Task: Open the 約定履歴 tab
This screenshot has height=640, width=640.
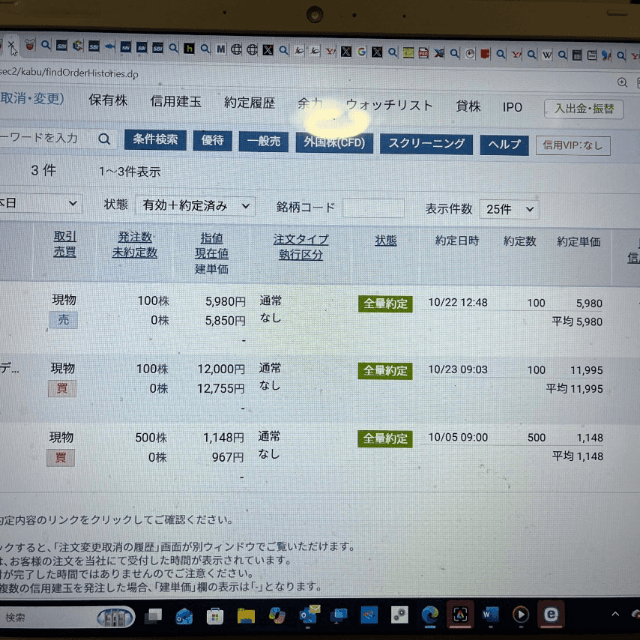Action: 249,103
